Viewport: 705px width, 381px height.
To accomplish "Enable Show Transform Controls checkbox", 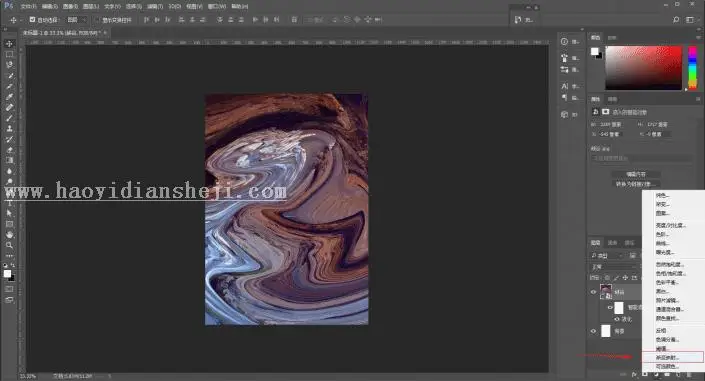I will (97, 20).
